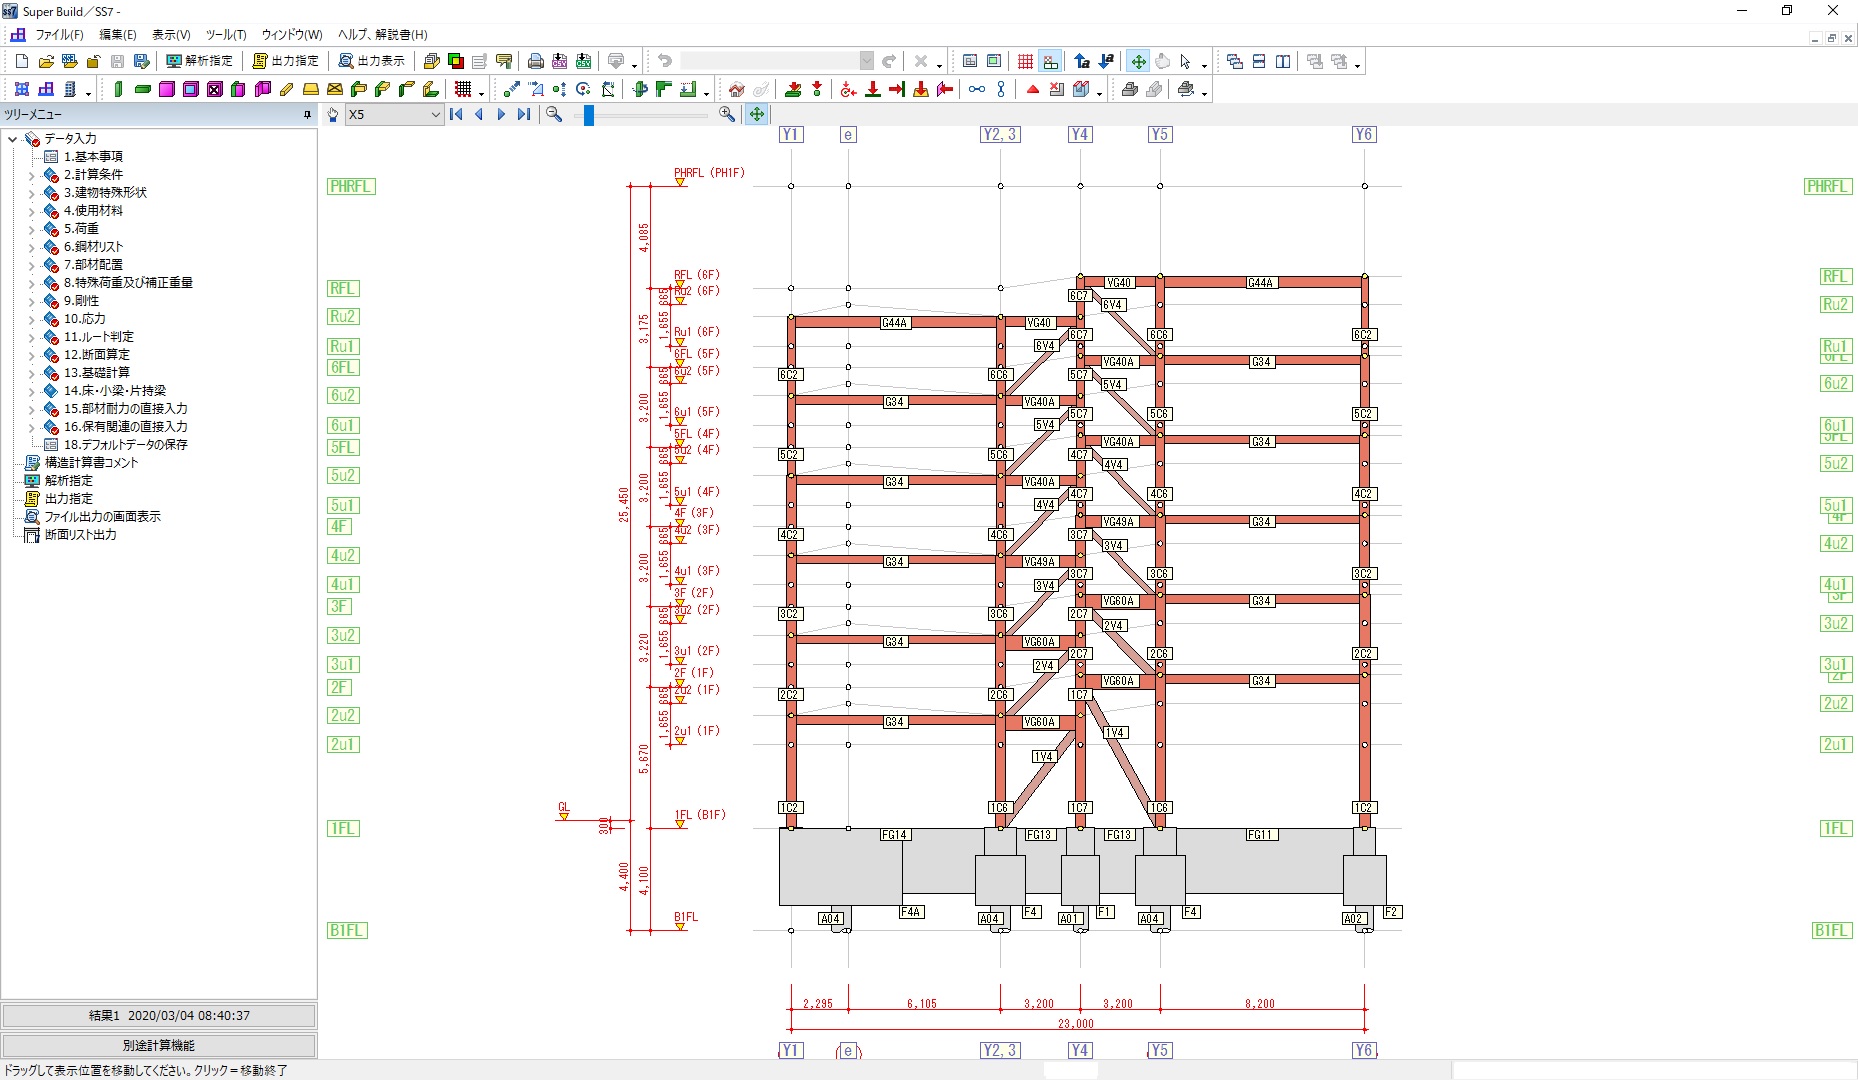Toggle the hand tool next to frame selector

pyautogui.click(x=333, y=115)
